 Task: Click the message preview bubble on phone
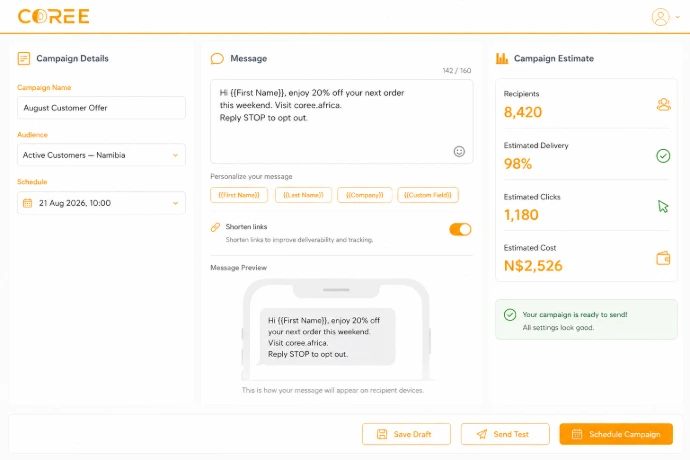tap(327, 337)
